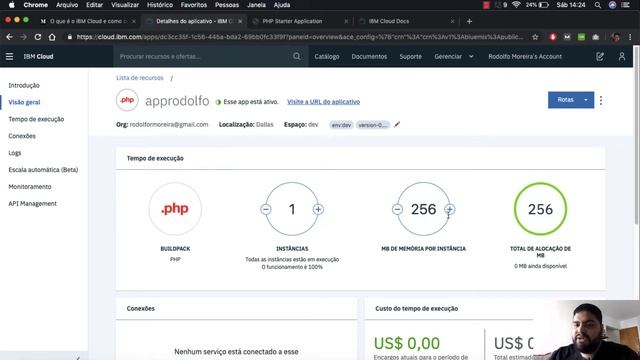Open Rodolfo Moreira's Account switcher
The image size is (640, 360).
pyautogui.click(x=525, y=56)
